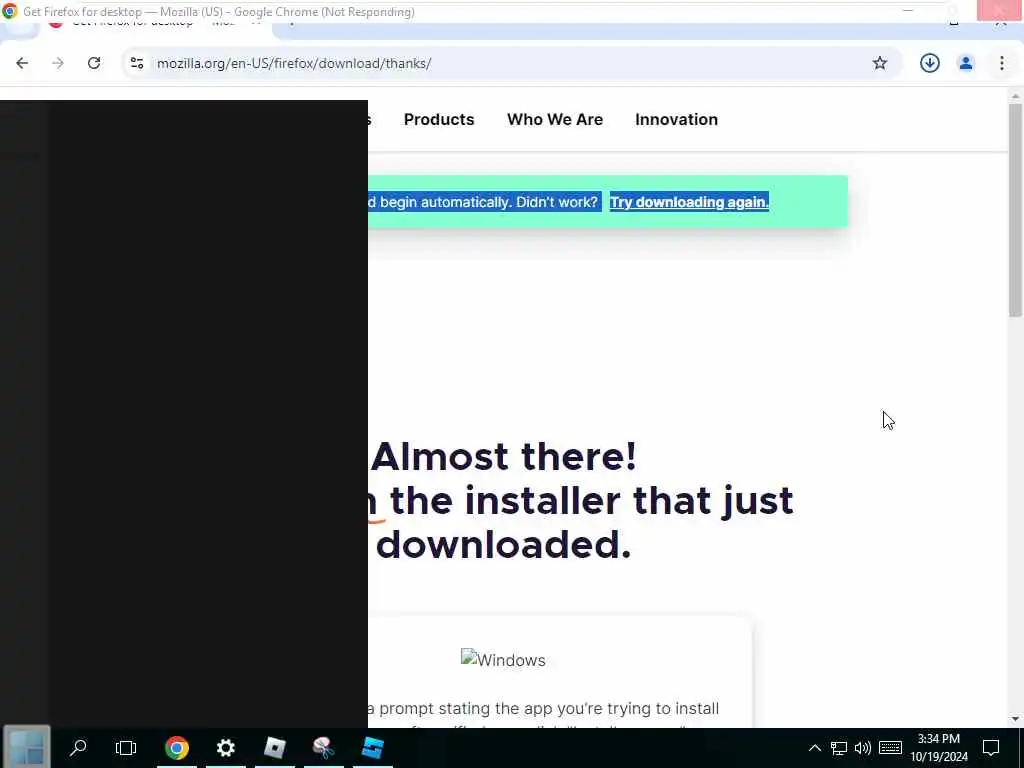The width and height of the screenshot is (1024, 768).
Task: Show hidden system tray icons
Action: click(814, 748)
